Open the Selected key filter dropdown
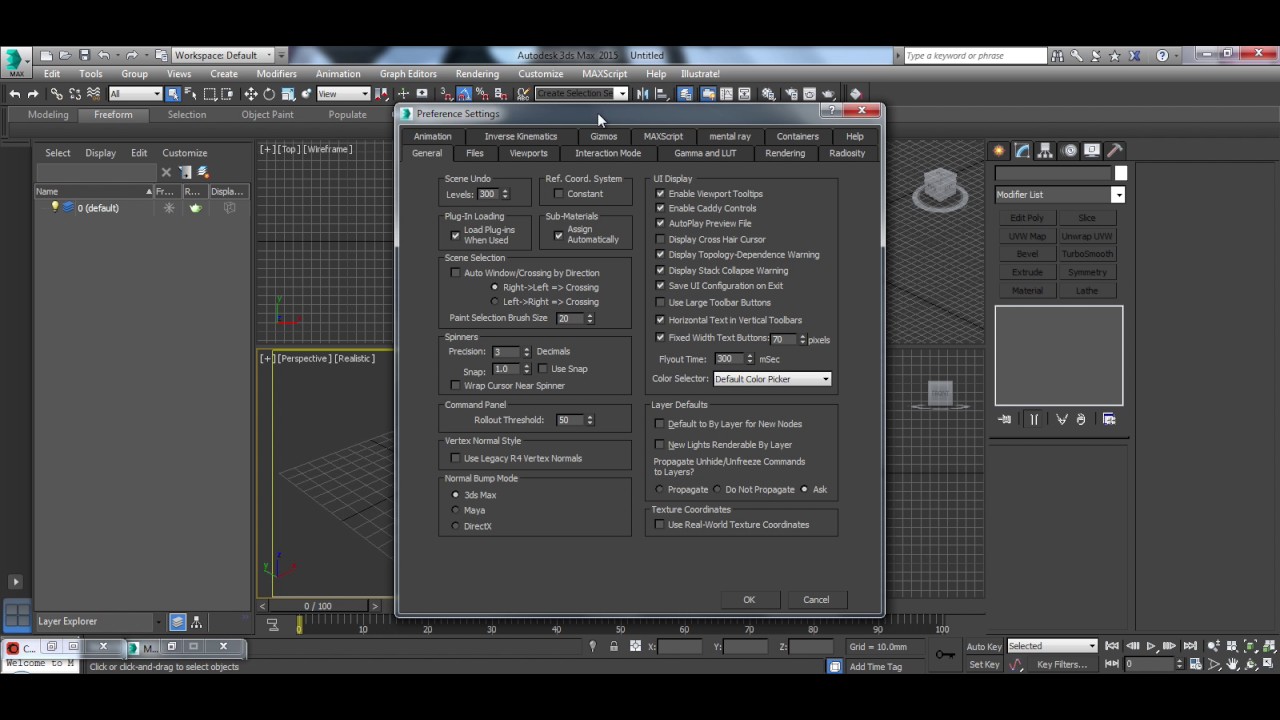 1052,646
